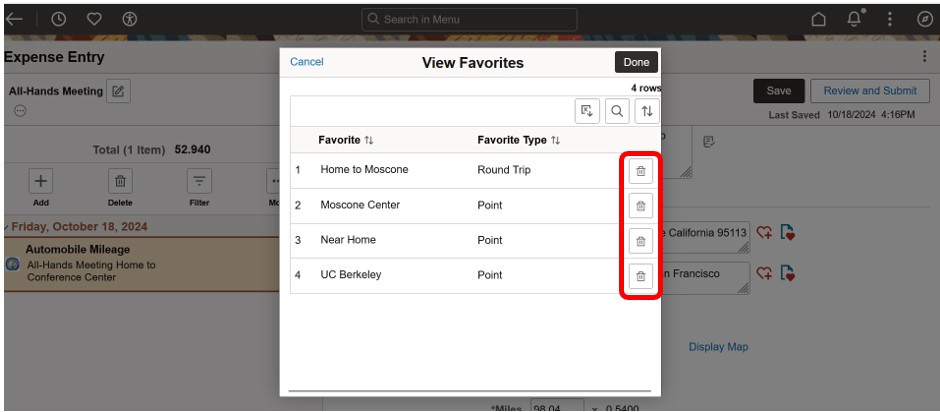Open the header actions three-dot menu
Image resolution: width=940 pixels, height=412 pixels.
point(889,19)
